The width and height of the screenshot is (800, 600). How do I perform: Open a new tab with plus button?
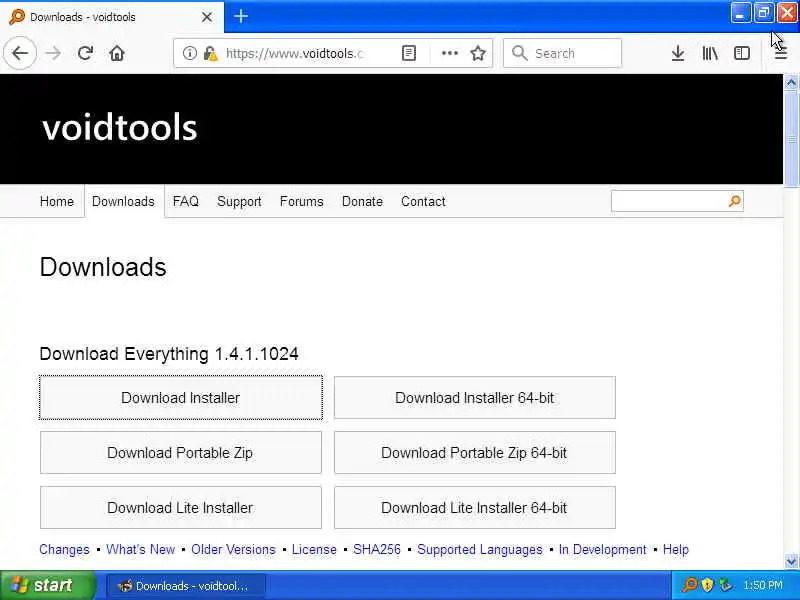[x=241, y=17]
